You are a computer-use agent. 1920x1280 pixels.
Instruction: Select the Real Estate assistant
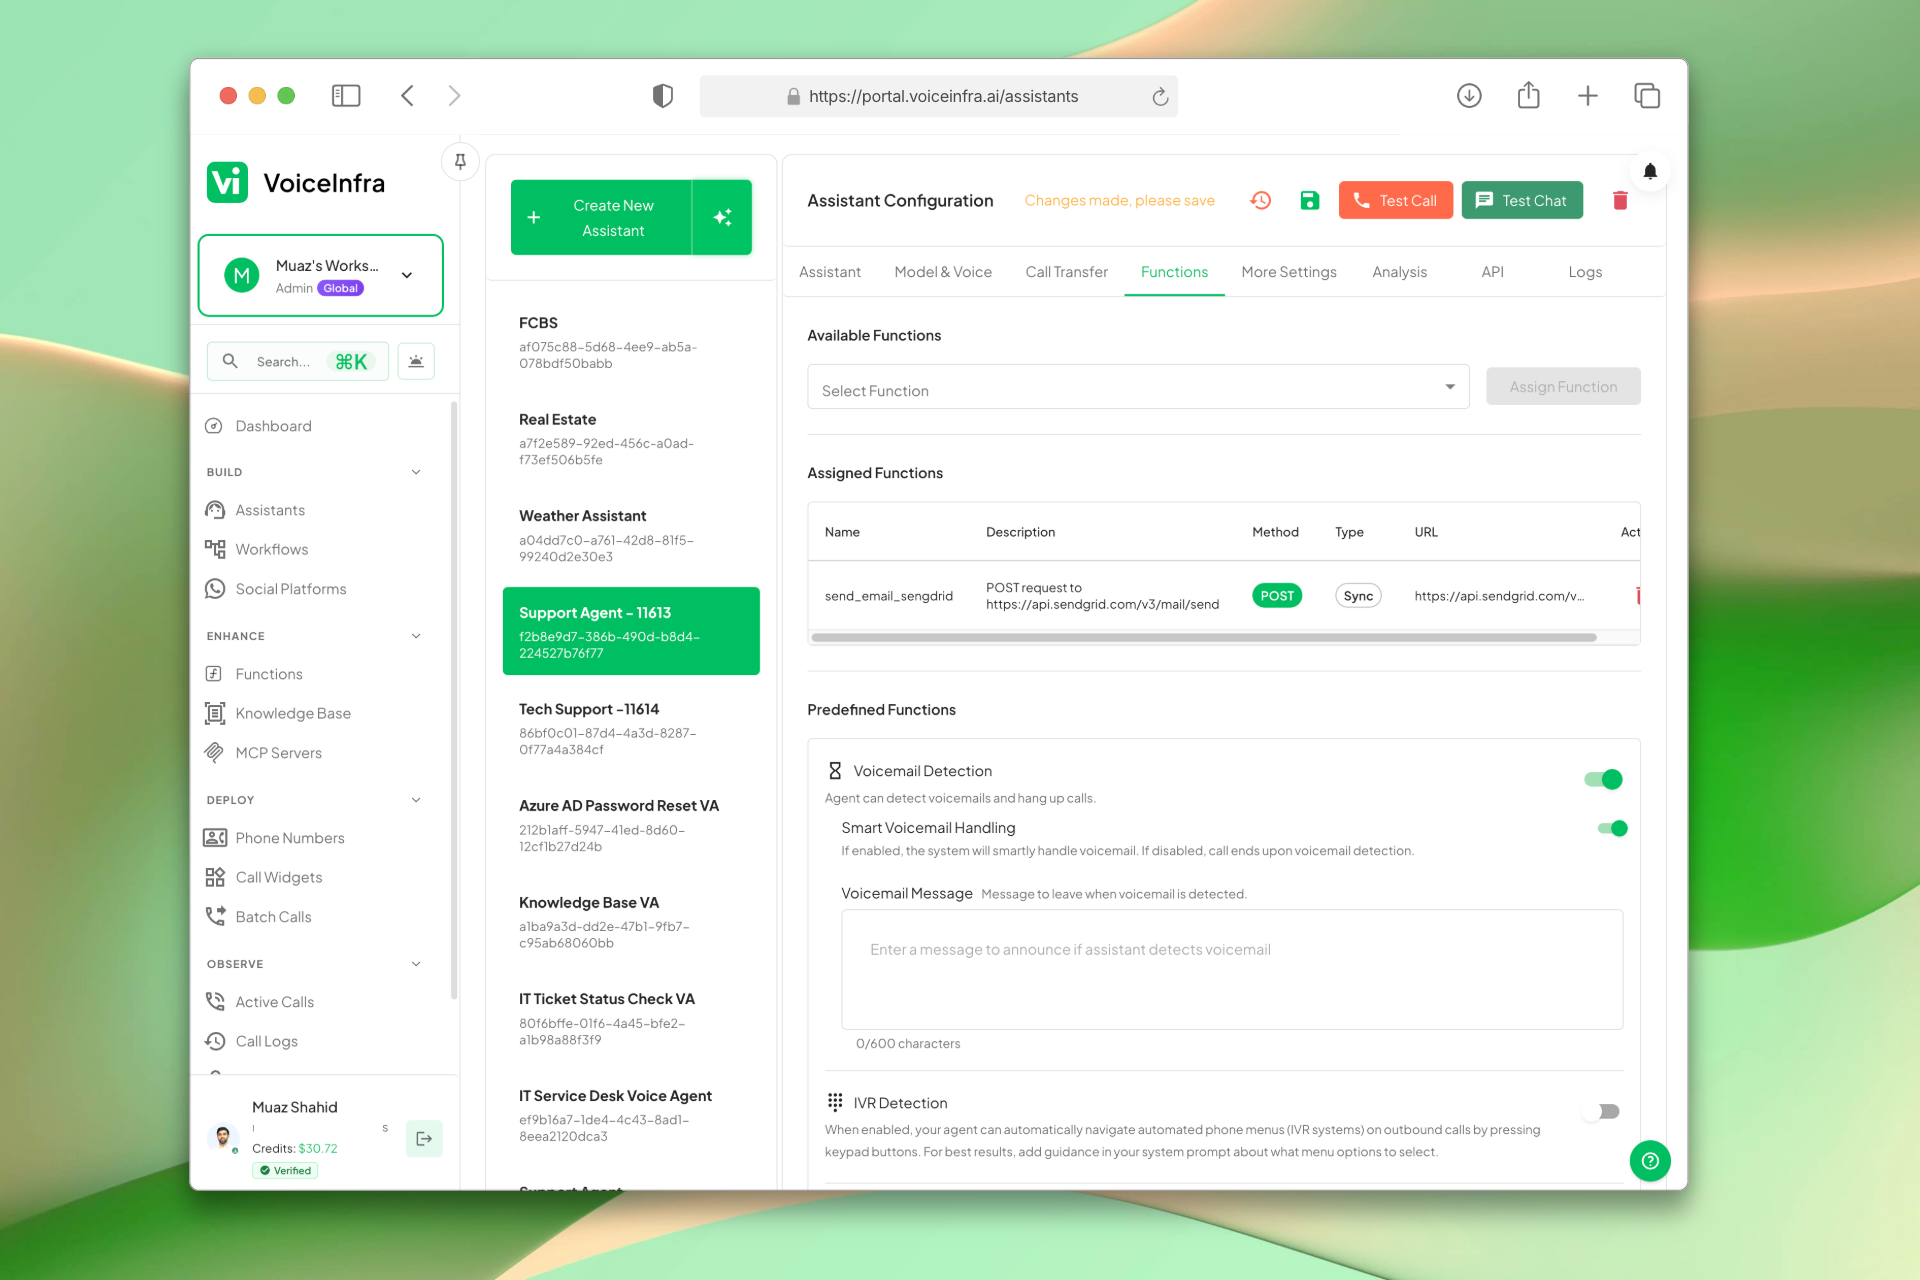click(631, 439)
